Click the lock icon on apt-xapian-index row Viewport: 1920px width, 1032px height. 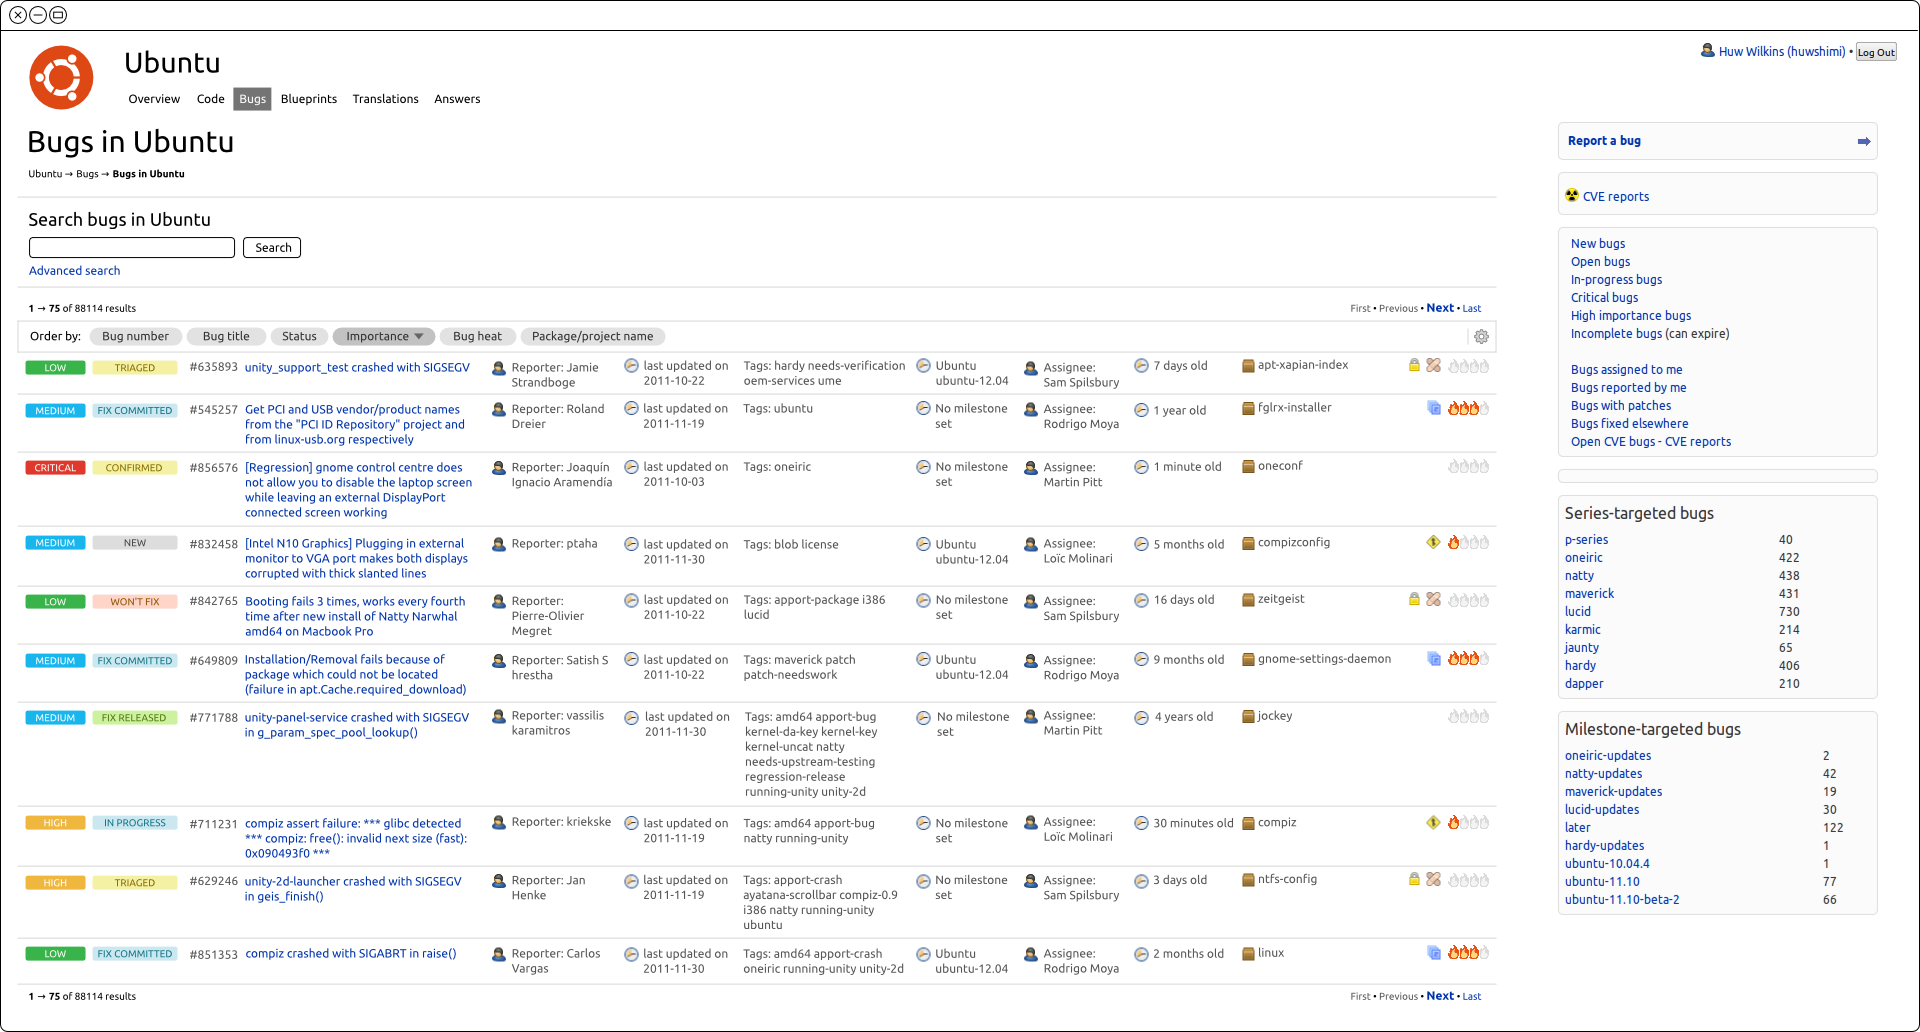(x=1414, y=366)
